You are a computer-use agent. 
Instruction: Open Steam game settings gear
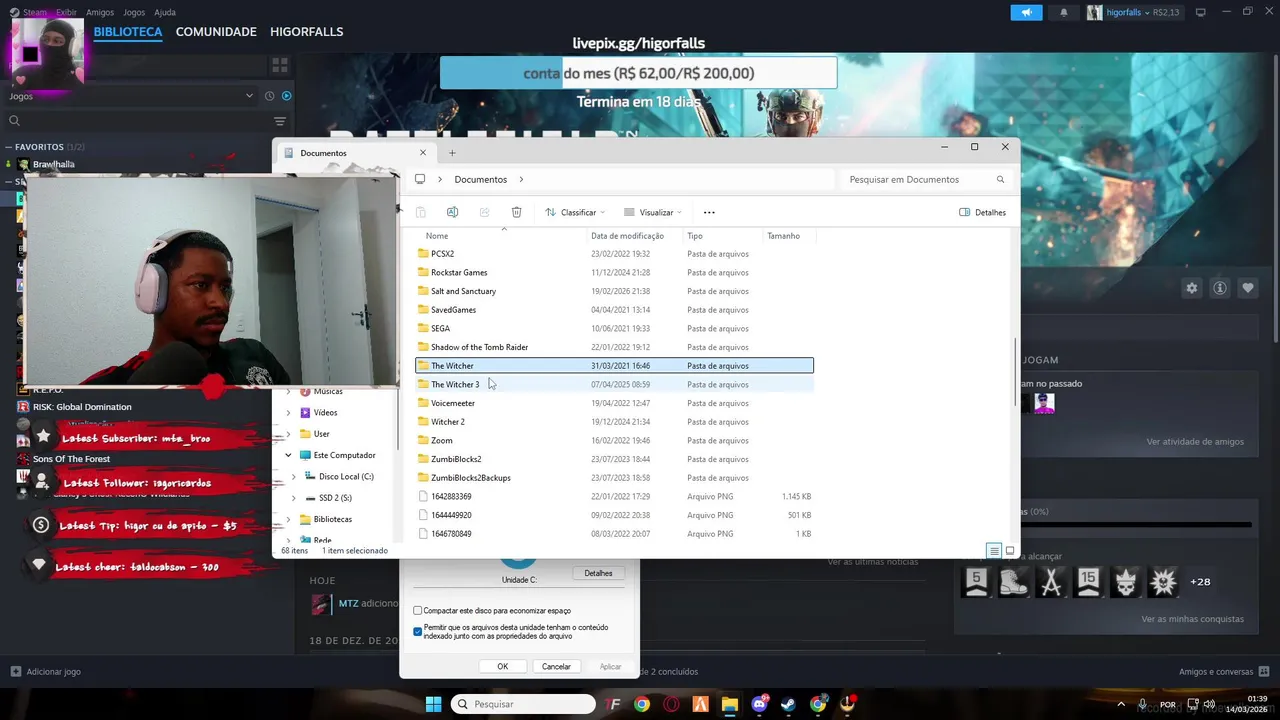(x=1191, y=288)
